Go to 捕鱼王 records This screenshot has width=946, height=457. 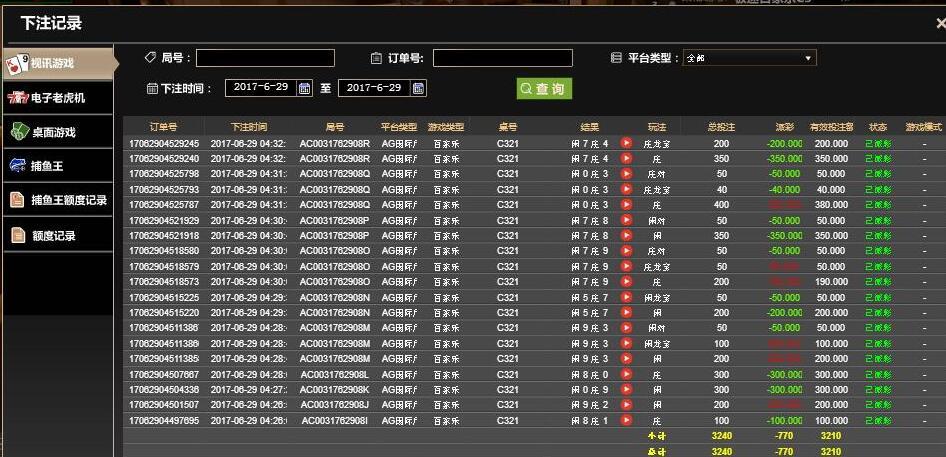pos(57,166)
